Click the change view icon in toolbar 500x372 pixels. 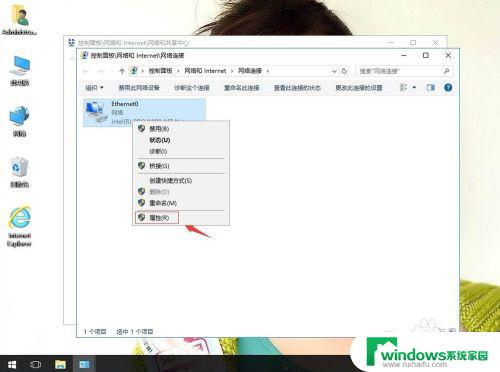click(x=404, y=87)
